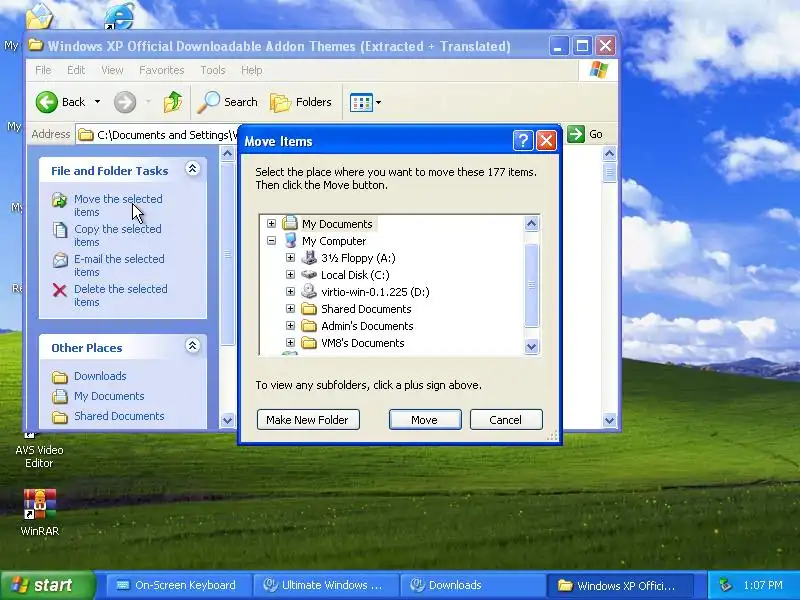Open the File menu
800x600 pixels.
pos(43,70)
